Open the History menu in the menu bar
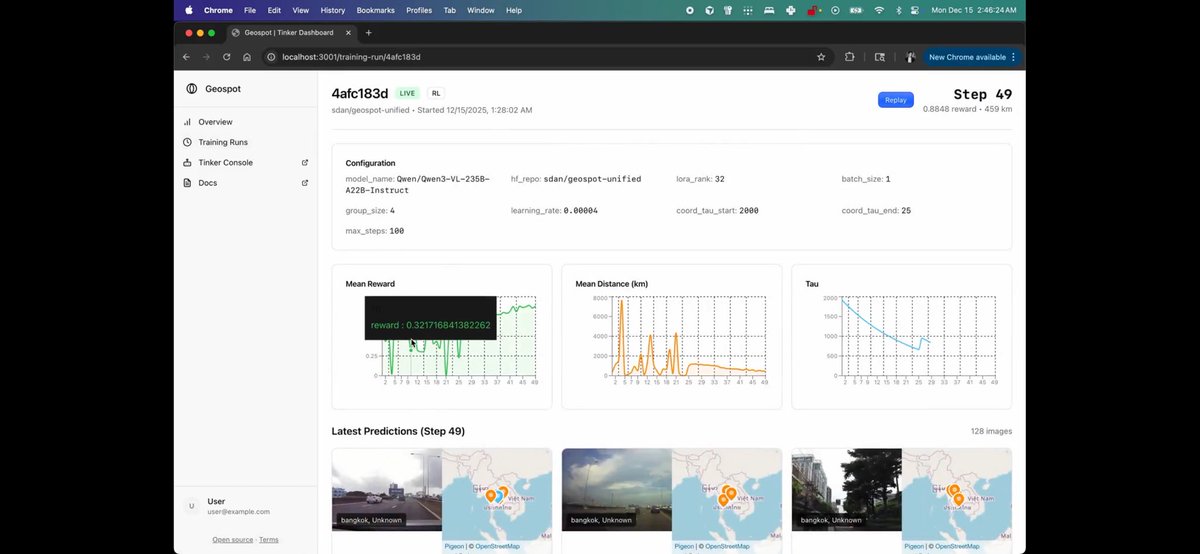 pos(332,10)
